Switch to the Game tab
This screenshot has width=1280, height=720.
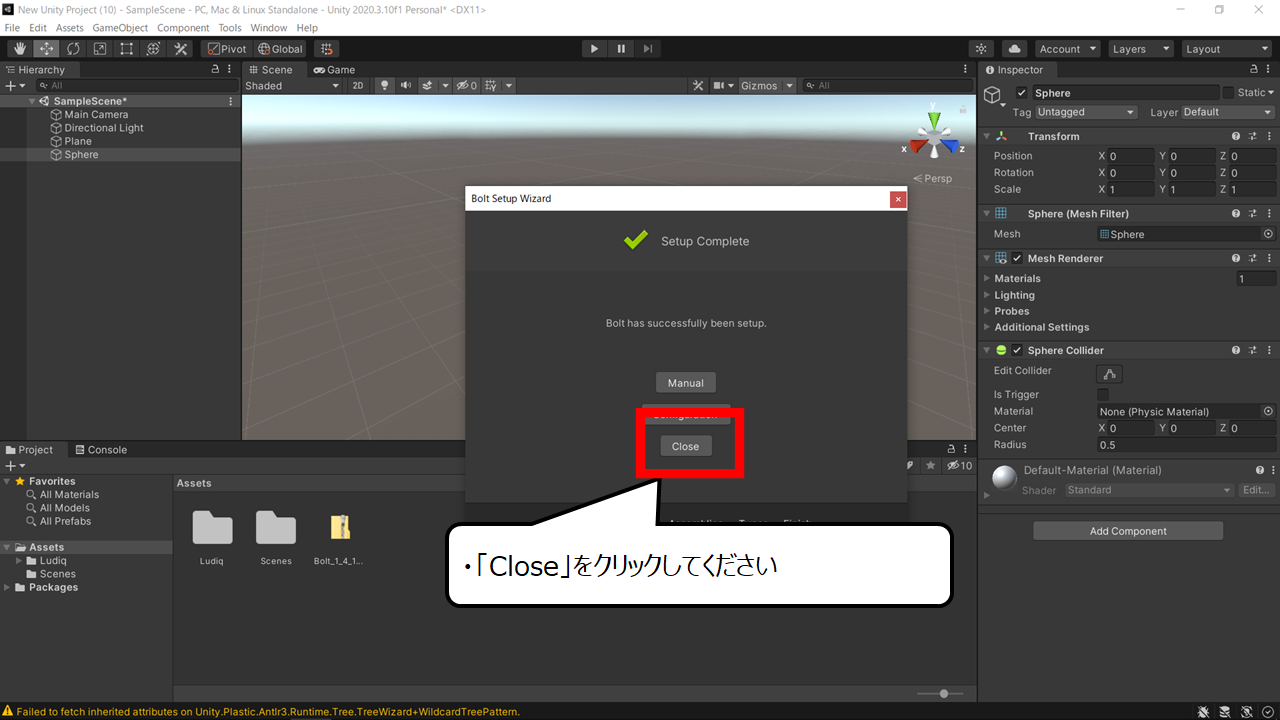click(x=334, y=70)
